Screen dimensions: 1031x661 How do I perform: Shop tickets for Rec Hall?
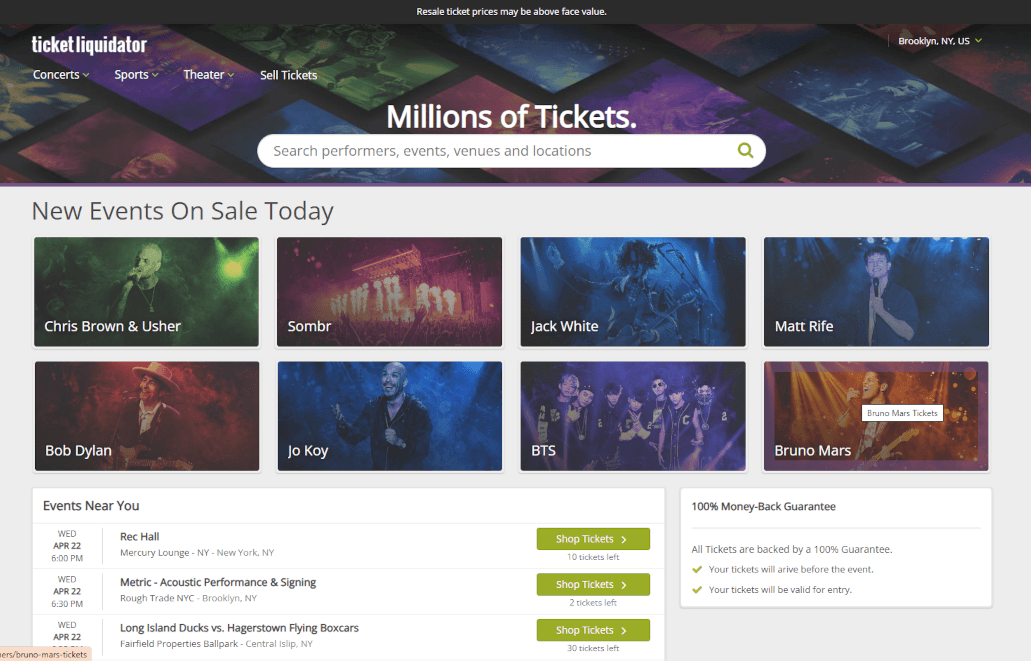pos(593,539)
